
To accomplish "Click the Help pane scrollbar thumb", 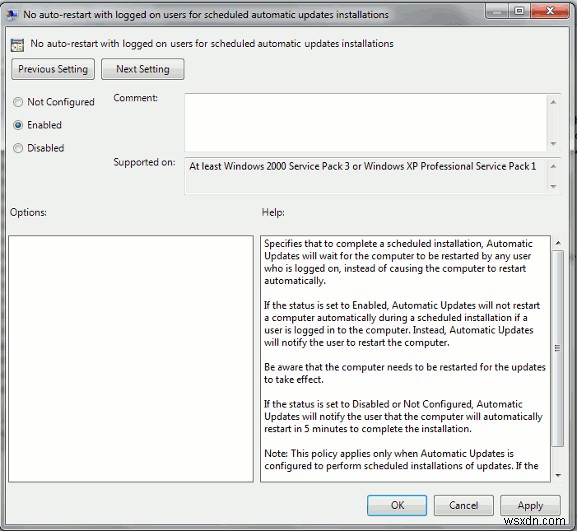I will pos(558,348).
